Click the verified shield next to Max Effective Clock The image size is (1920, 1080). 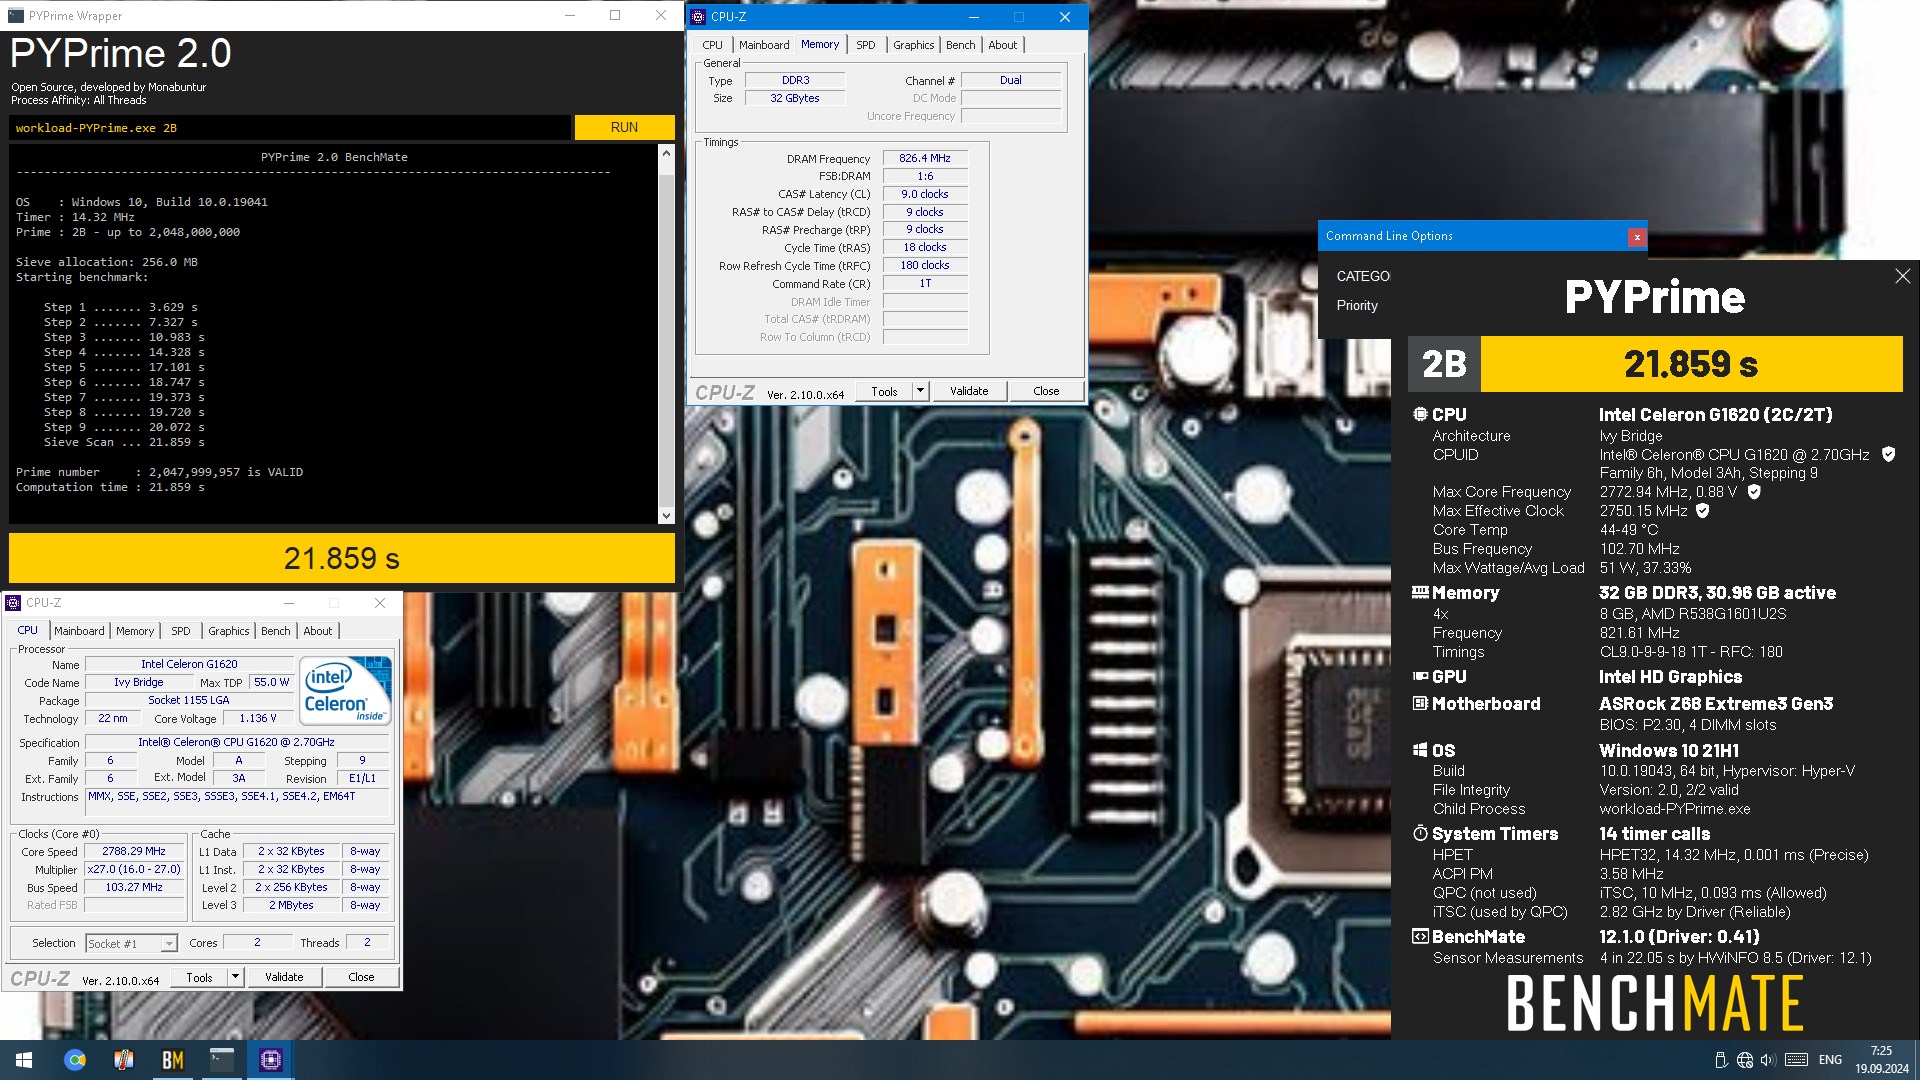coord(1702,511)
